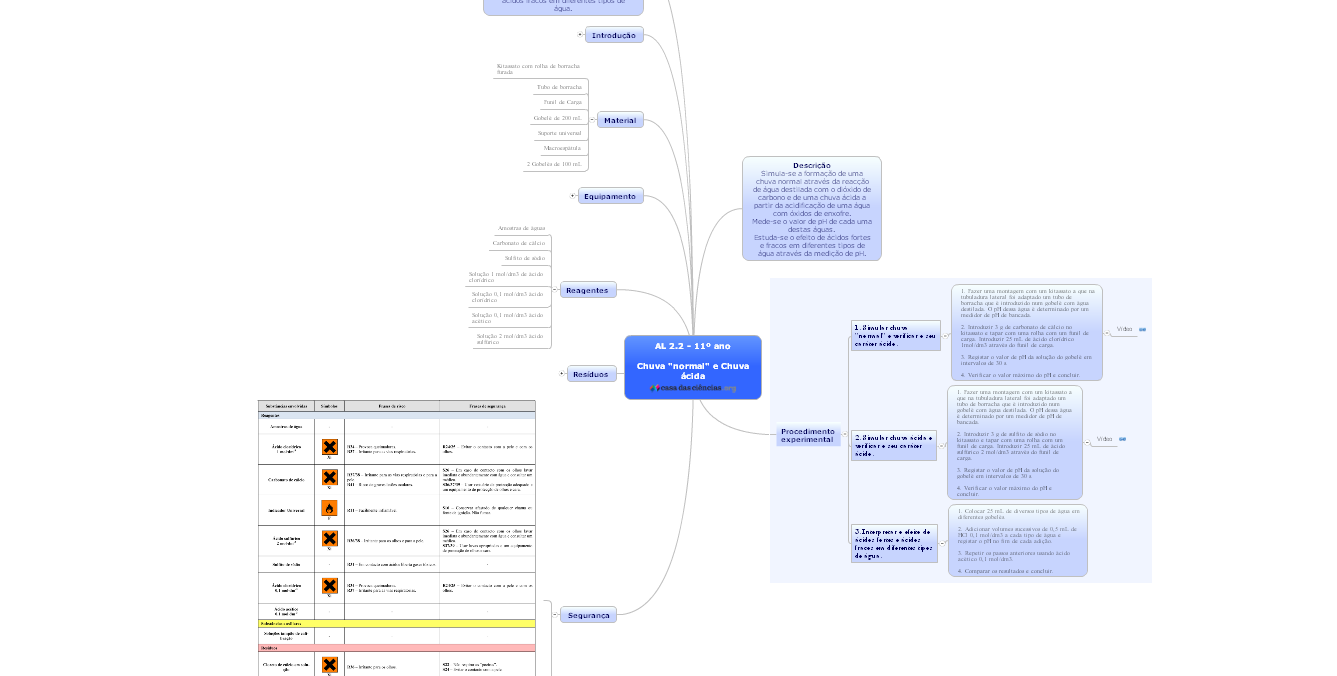Image resolution: width=1337 pixels, height=676 pixels.
Task: Collapse the step 3 Interpretar o efeito subtopic
Action: [942, 544]
